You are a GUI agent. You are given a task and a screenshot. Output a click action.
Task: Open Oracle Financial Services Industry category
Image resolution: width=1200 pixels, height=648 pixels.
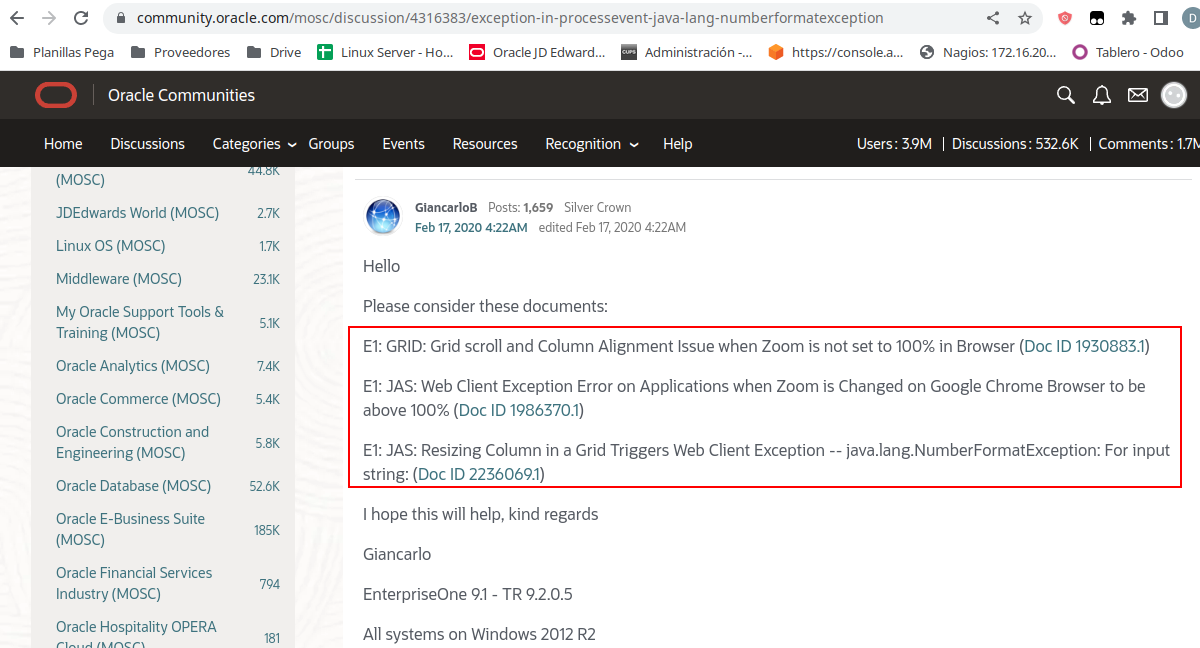[134, 583]
